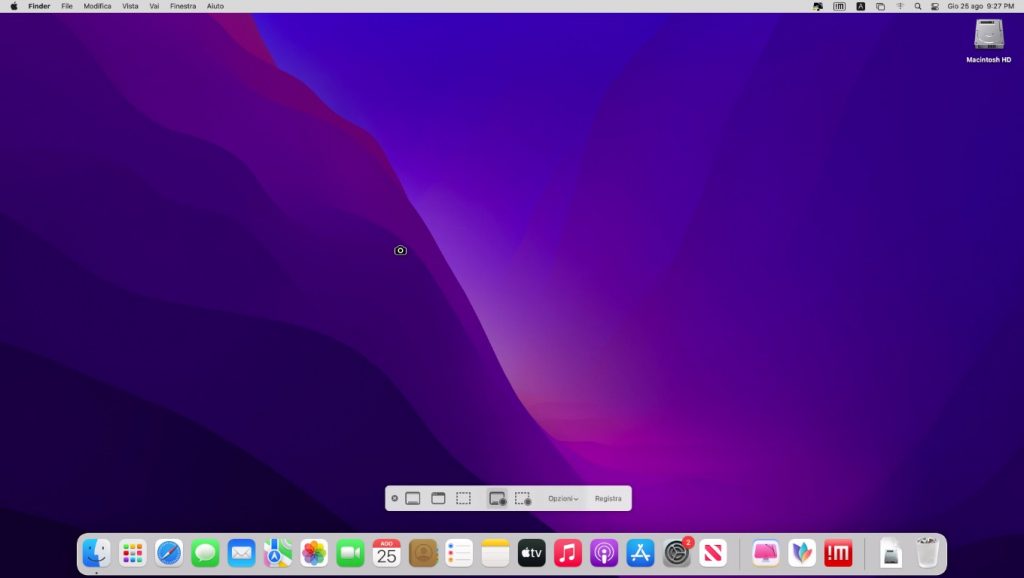Open Control Center from the menu bar
The width and height of the screenshot is (1024, 578).
(935, 6)
